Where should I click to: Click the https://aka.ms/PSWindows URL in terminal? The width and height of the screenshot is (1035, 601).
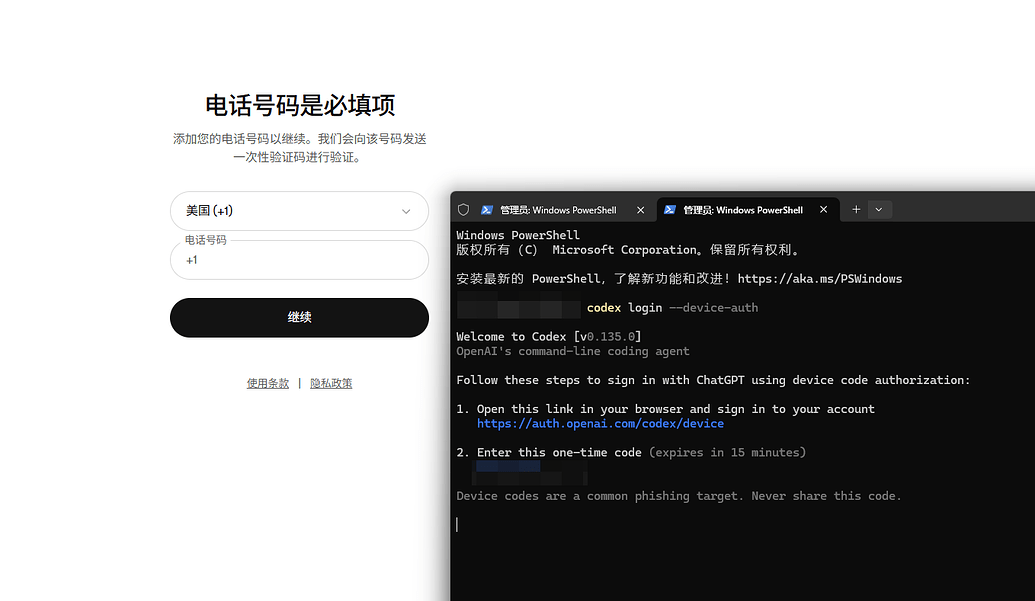820,278
